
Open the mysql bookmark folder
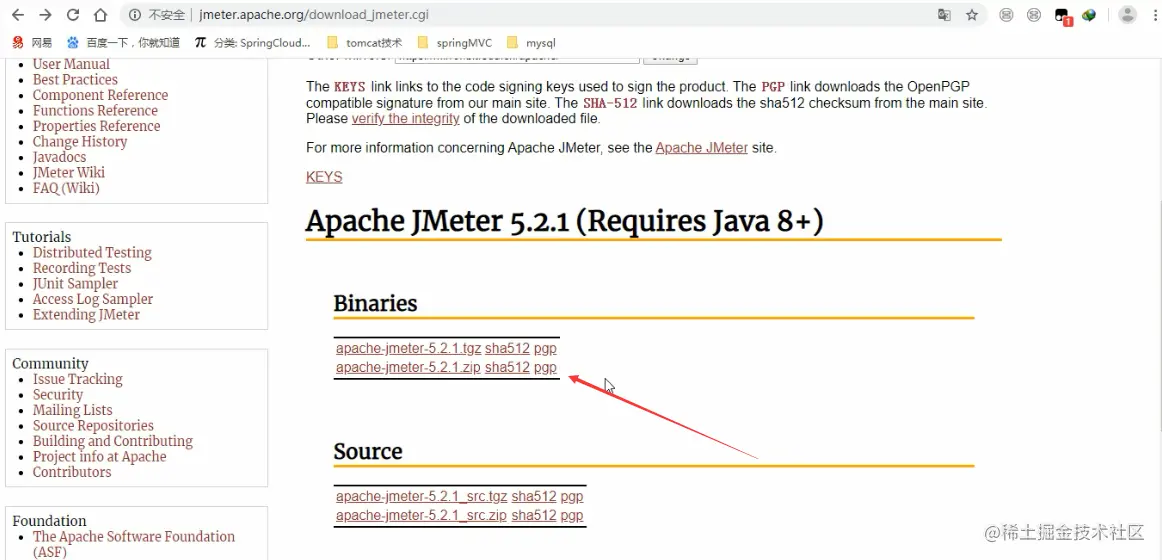531,43
